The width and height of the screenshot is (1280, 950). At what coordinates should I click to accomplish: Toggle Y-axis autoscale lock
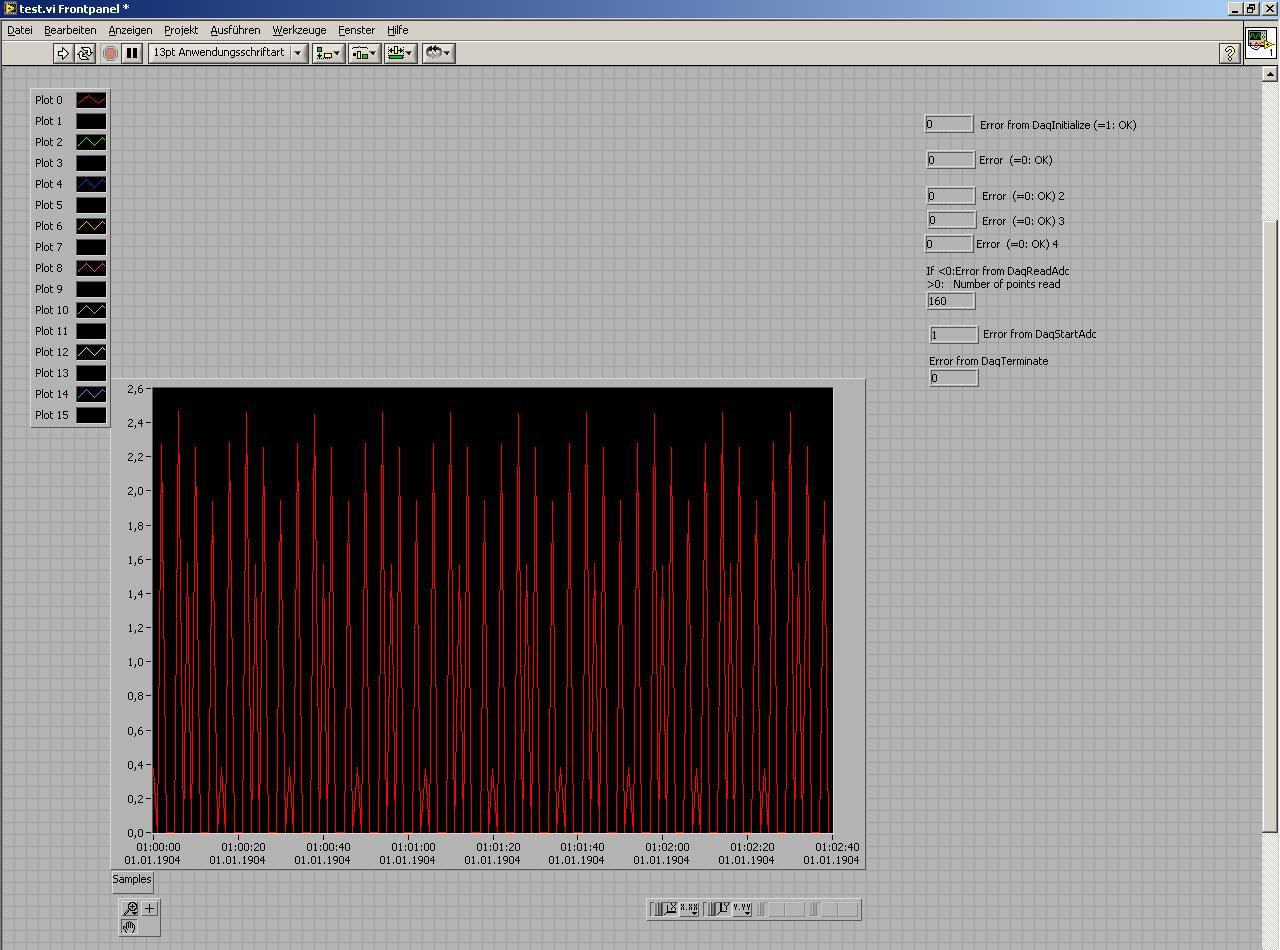tap(720, 909)
